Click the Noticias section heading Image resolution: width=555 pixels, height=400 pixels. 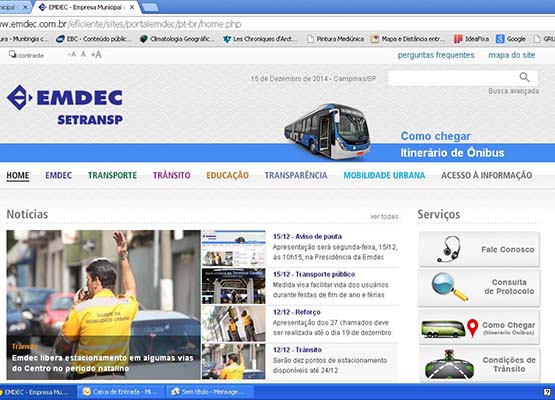click(x=27, y=214)
